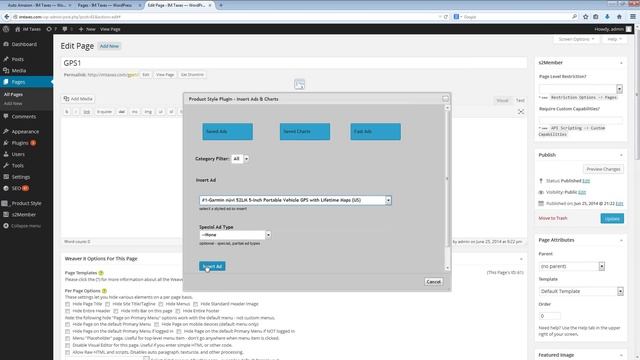This screenshot has height=360, width=640.
Task: Open the comments bubble in admin bar
Action: (x=67, y=29)
